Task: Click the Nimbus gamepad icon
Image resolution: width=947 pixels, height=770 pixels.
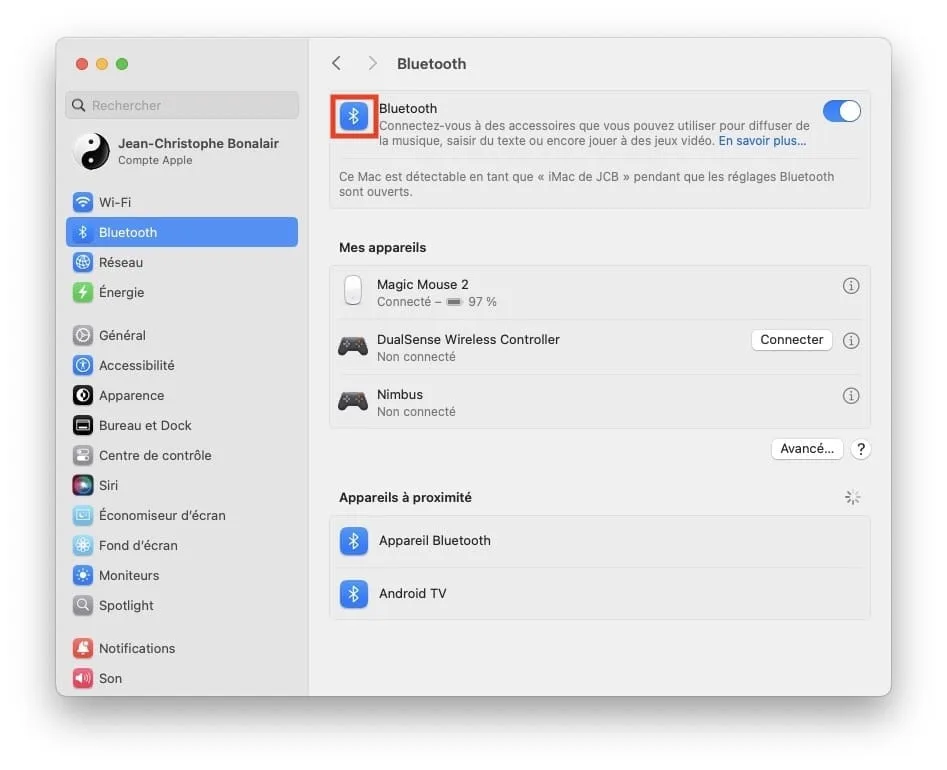Action: pyautogui.click(x=353, y=402)
